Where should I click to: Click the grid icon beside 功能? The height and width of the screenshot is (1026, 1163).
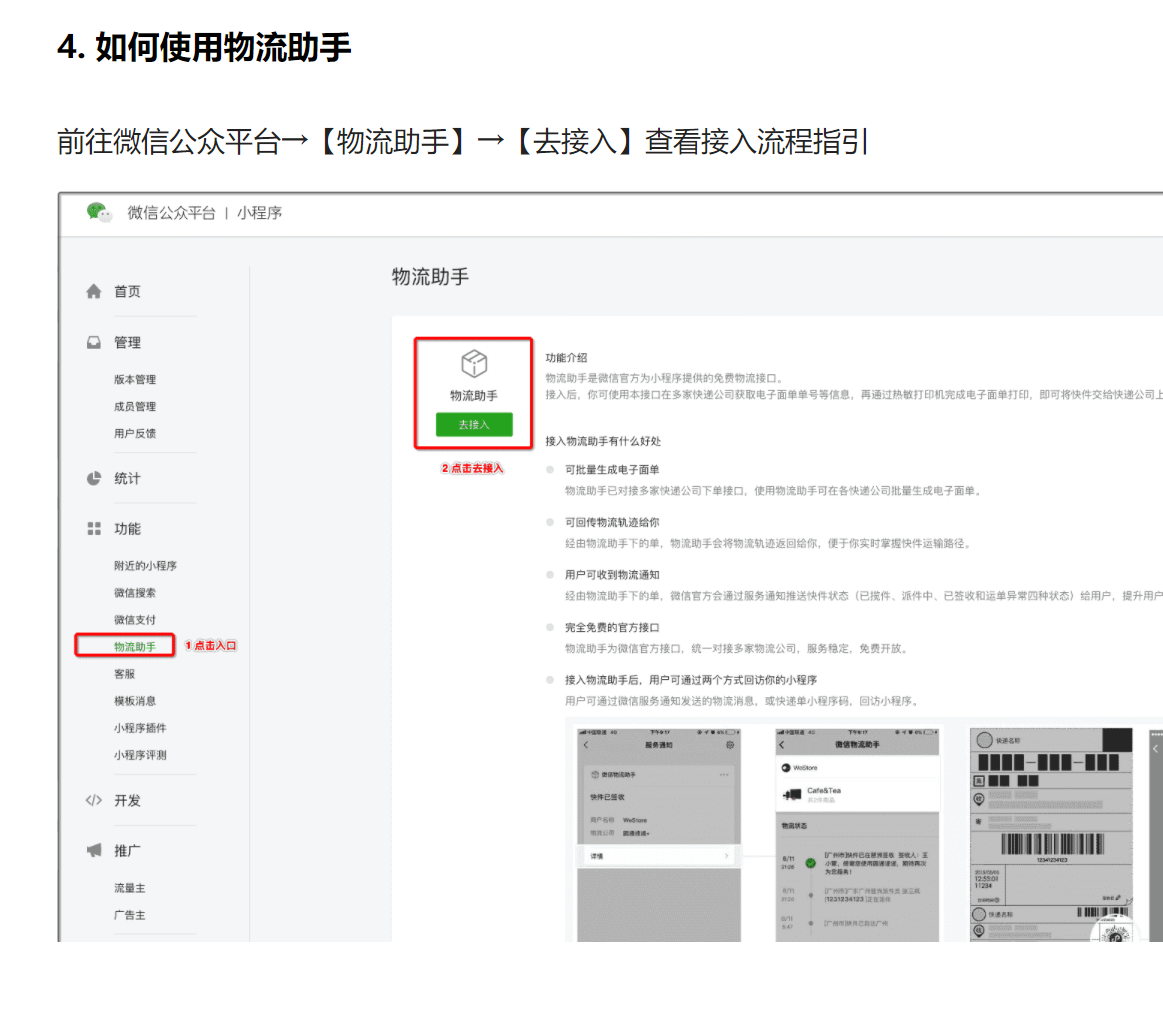pos(93,529)
